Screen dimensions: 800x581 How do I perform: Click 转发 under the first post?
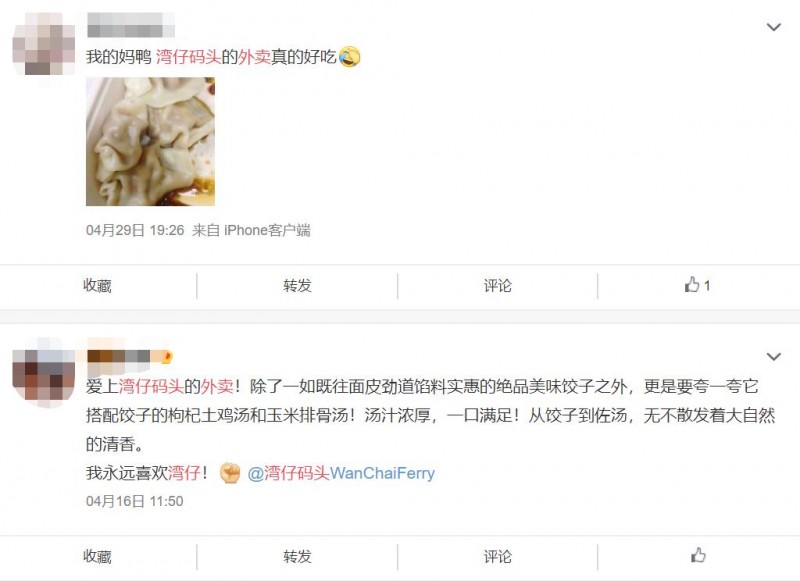coord(297,286)
